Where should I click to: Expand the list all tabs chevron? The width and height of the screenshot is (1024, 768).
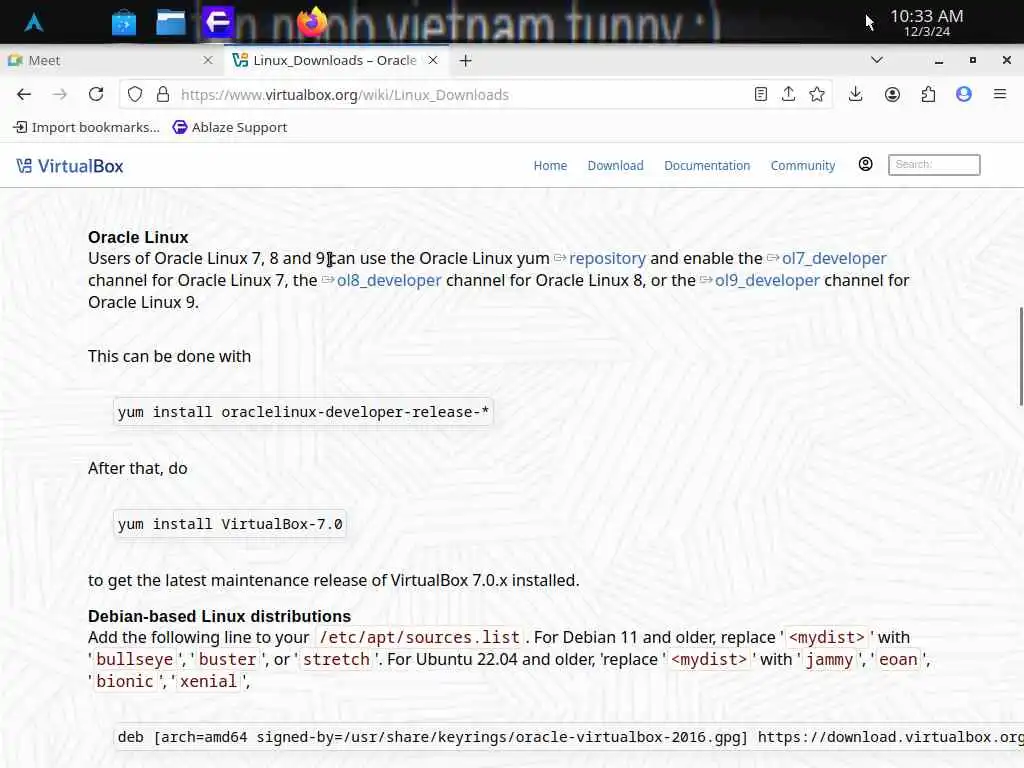point(876,60)
